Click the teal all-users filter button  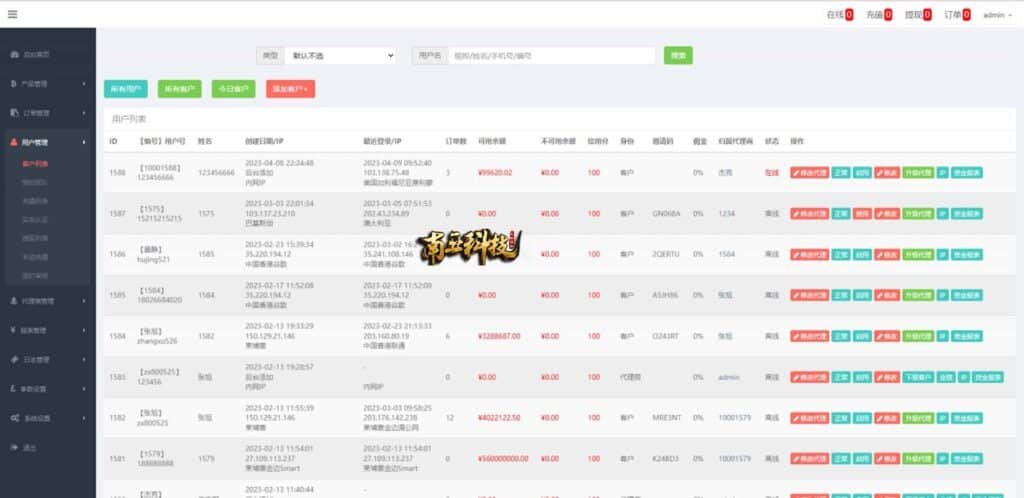pyautogui.click(x=126, y=89)
